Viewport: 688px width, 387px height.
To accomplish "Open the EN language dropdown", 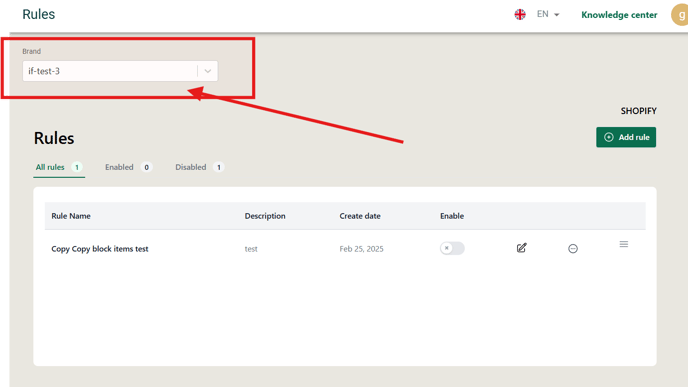I will tap(548, 14).
